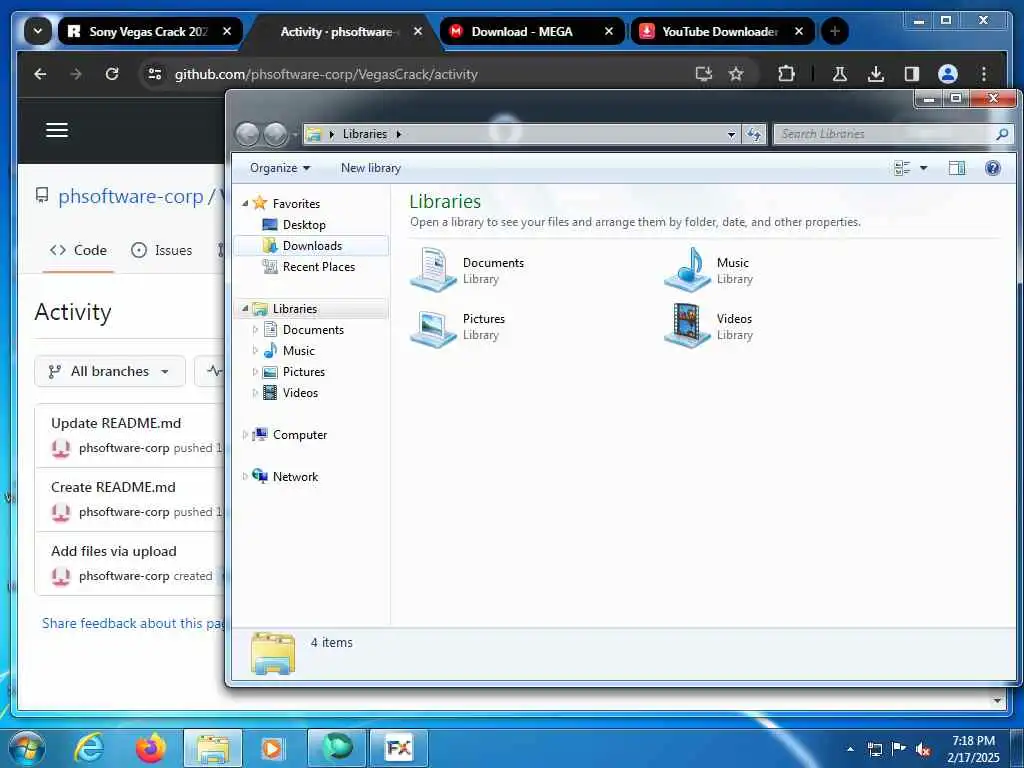
Task: Expand Music node in navigation tree
Action: [255, 351]
